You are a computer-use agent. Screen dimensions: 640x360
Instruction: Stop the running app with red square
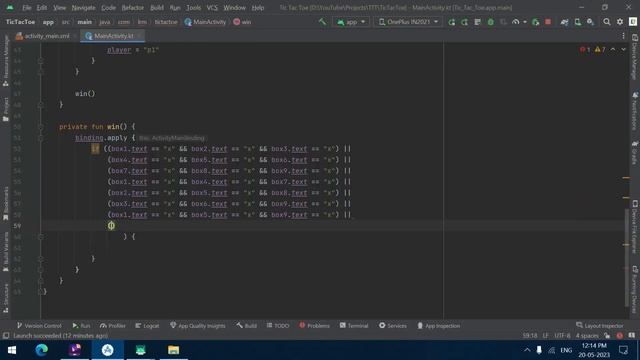(x=548, y=22)
